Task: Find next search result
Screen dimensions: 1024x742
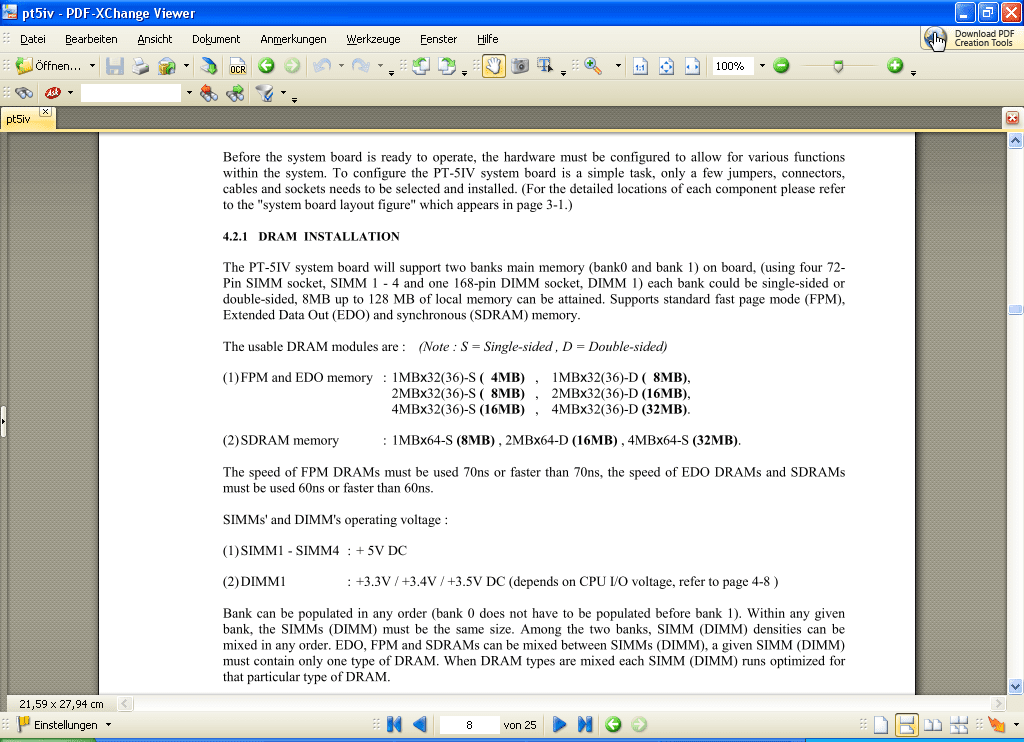Action: (235, 93)
